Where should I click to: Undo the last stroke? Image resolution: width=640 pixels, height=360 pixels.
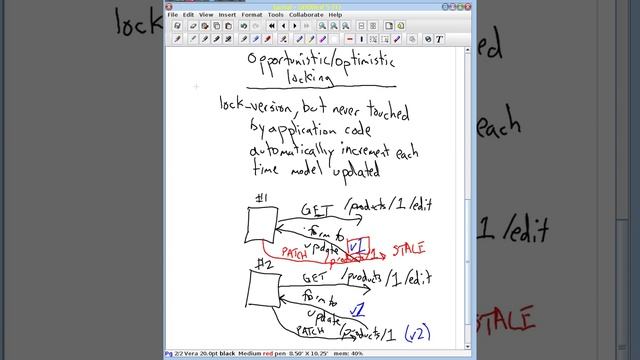[x=244, y=26]
